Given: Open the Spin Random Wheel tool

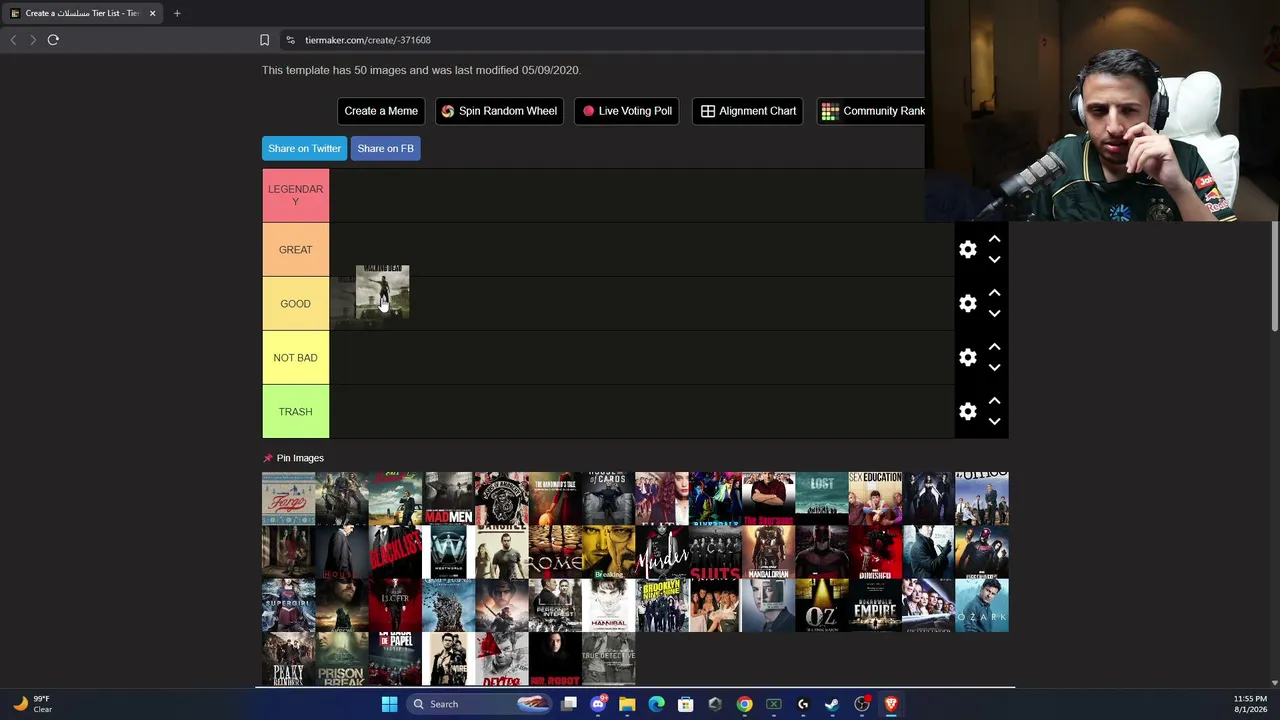Looking at the screenshot, I should pyautogui.click(x=499, y=111).
